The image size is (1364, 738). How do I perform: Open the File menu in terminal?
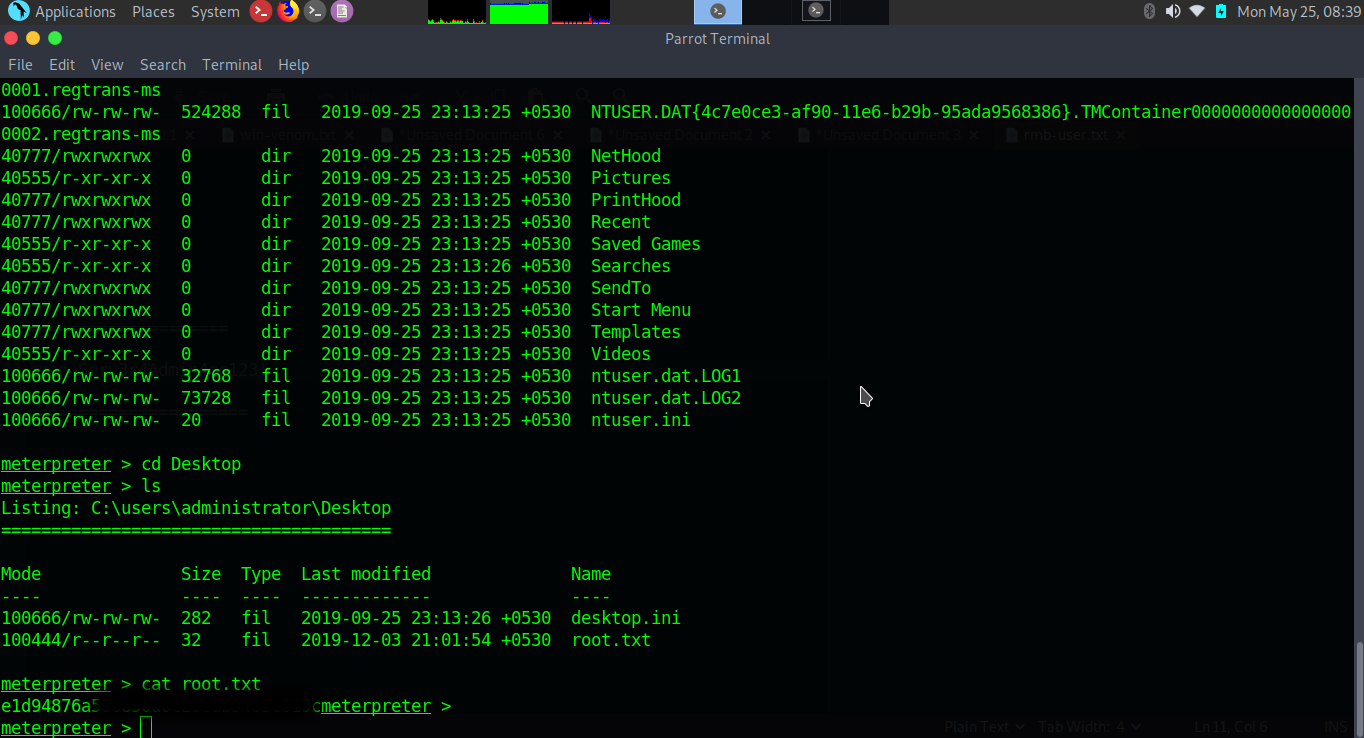coord(20,65)
